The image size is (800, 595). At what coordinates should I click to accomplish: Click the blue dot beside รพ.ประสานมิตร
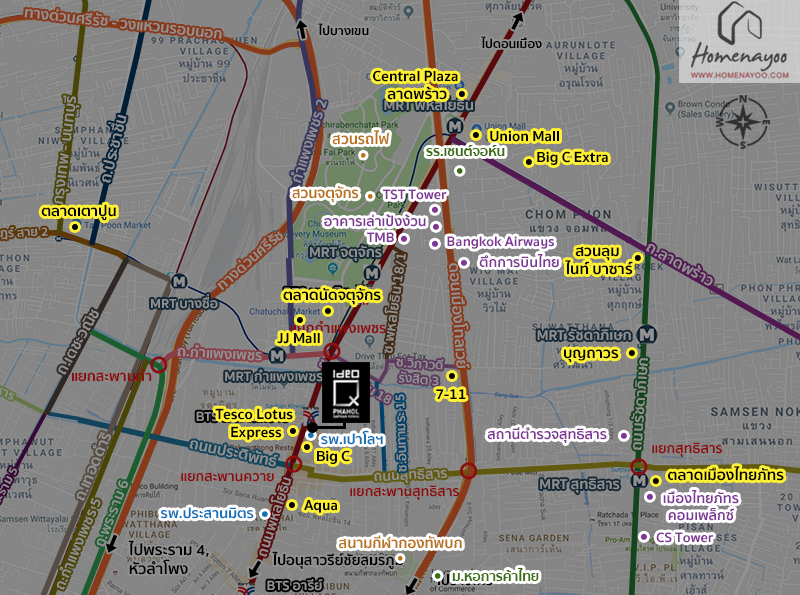[x=264, y=513]
